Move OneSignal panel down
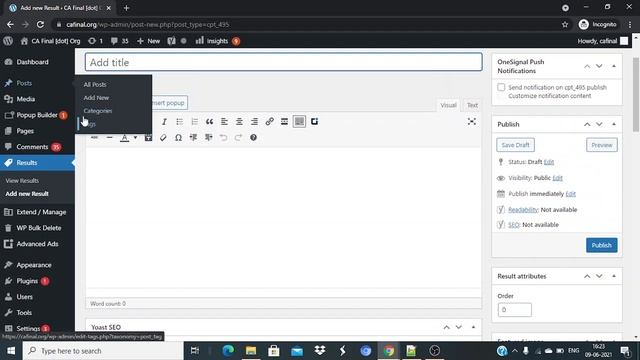Screen dimensions: 640x360 pos(599,66)
